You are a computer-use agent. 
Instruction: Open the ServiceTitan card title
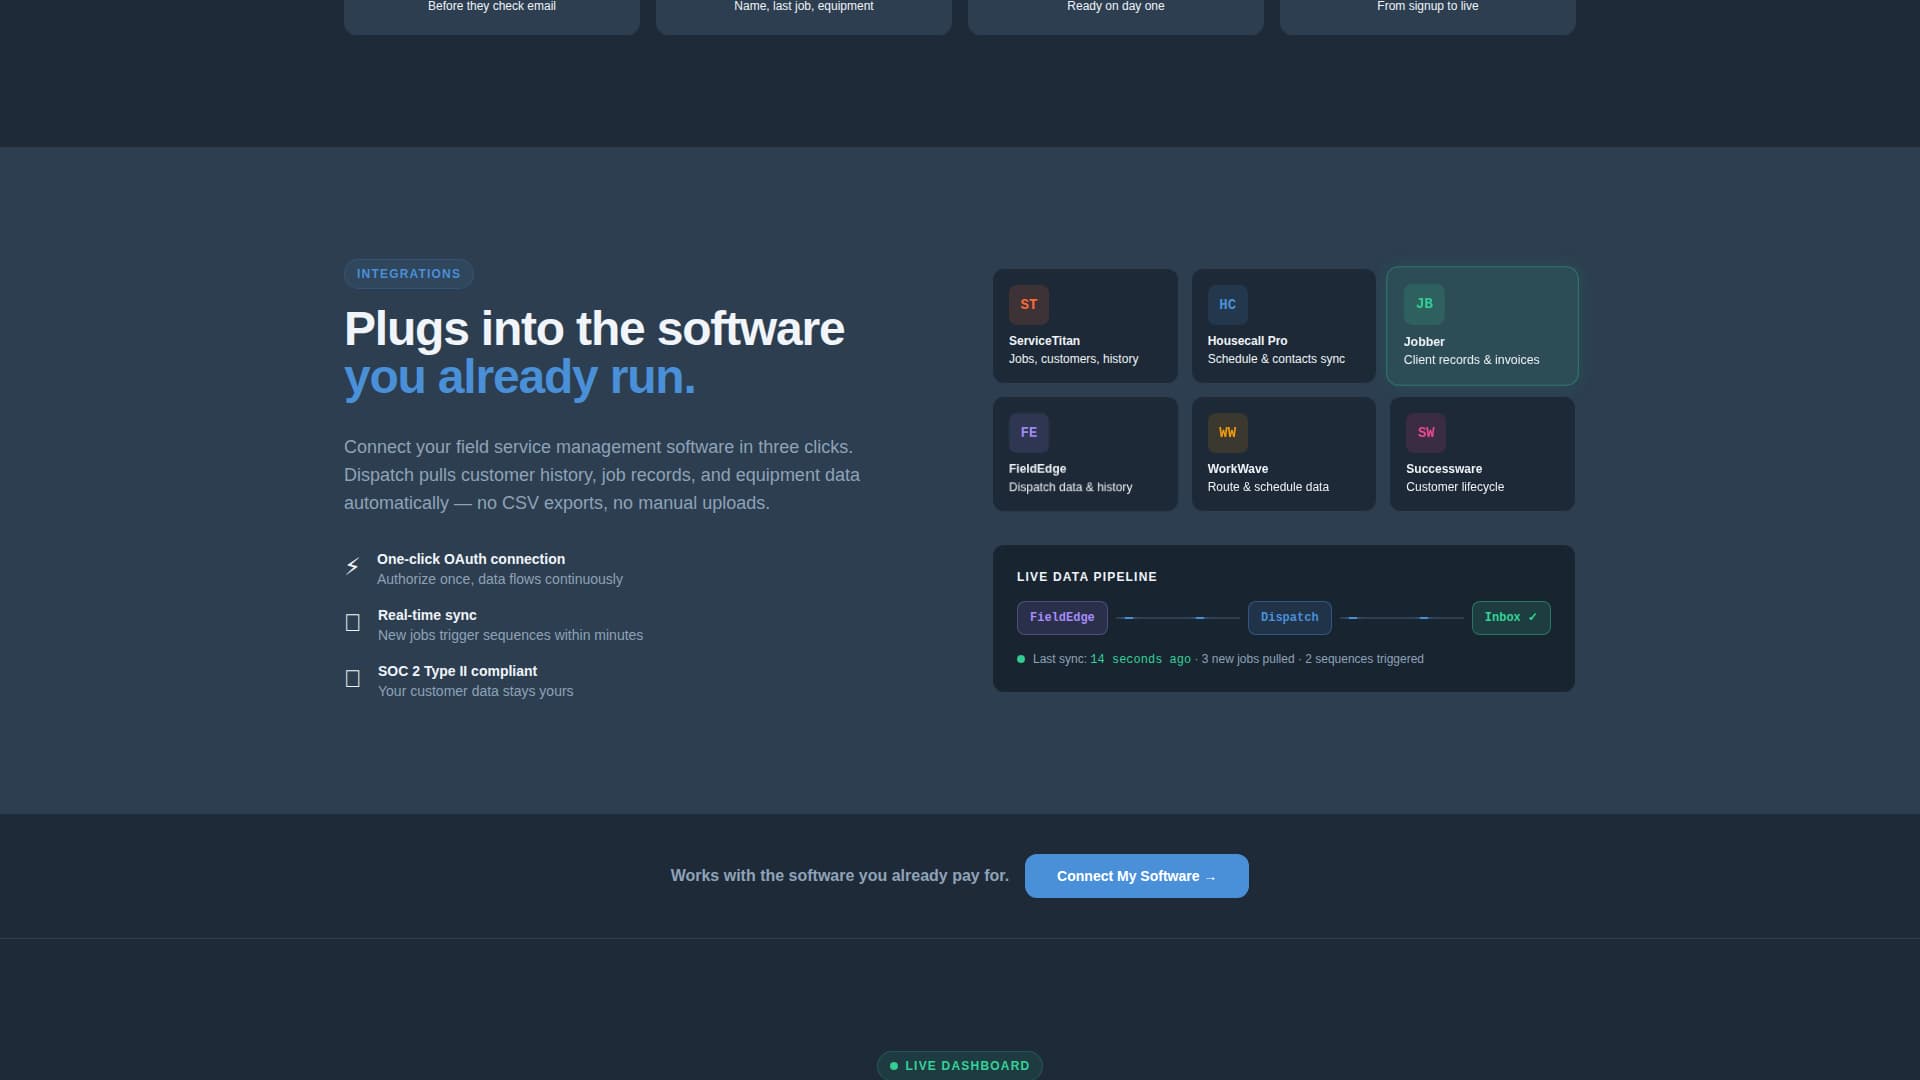[1044, 341]
